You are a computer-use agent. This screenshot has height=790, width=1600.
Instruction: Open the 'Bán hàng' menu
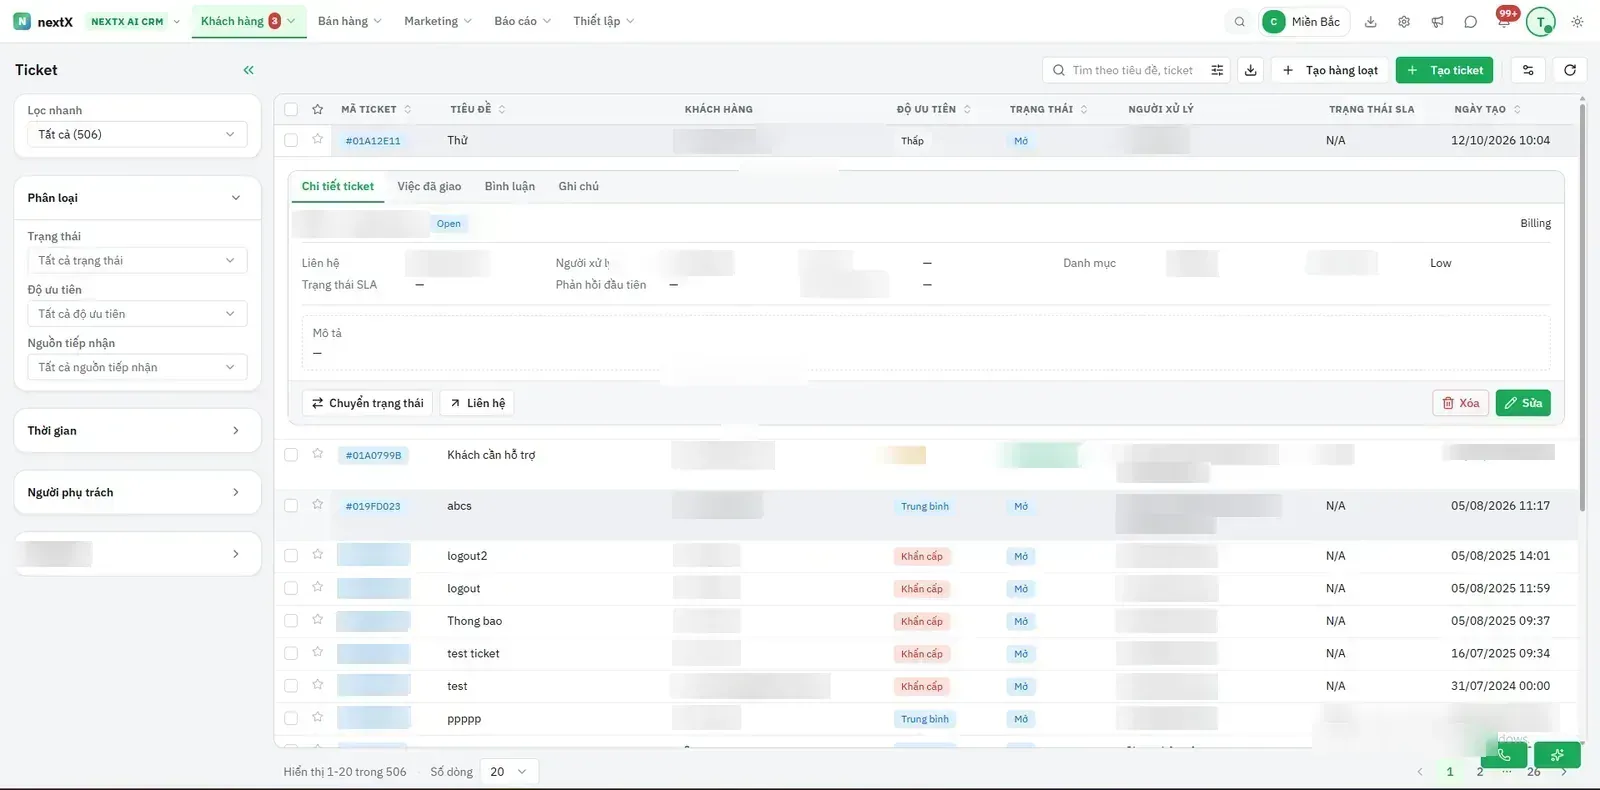349,21
